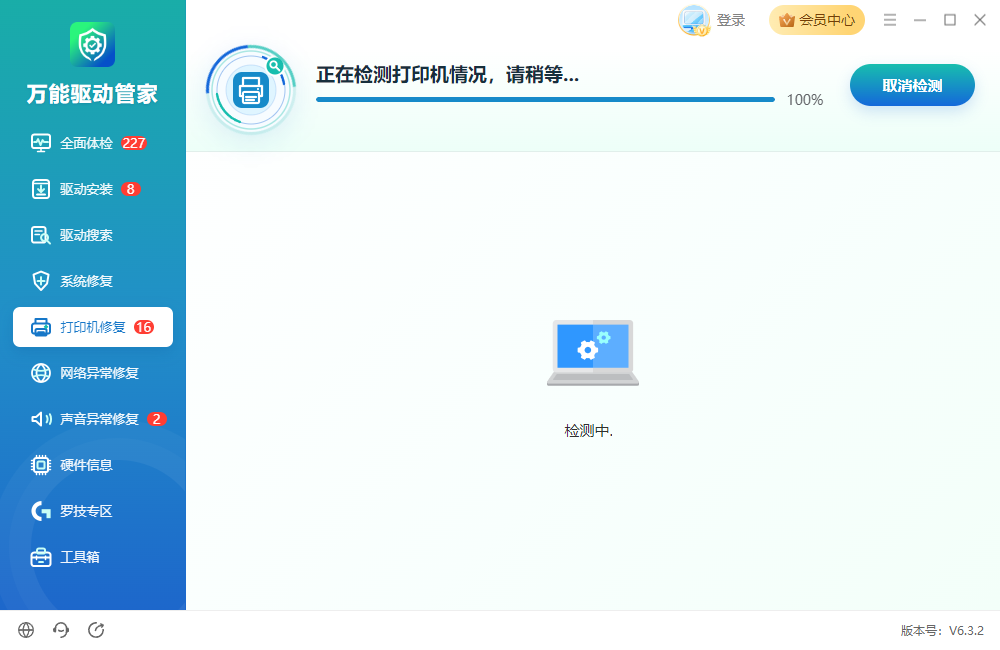Viewport: 1000px width, 650px height.
Task: Open the hamburger main menu
Action: click(890, 20)
